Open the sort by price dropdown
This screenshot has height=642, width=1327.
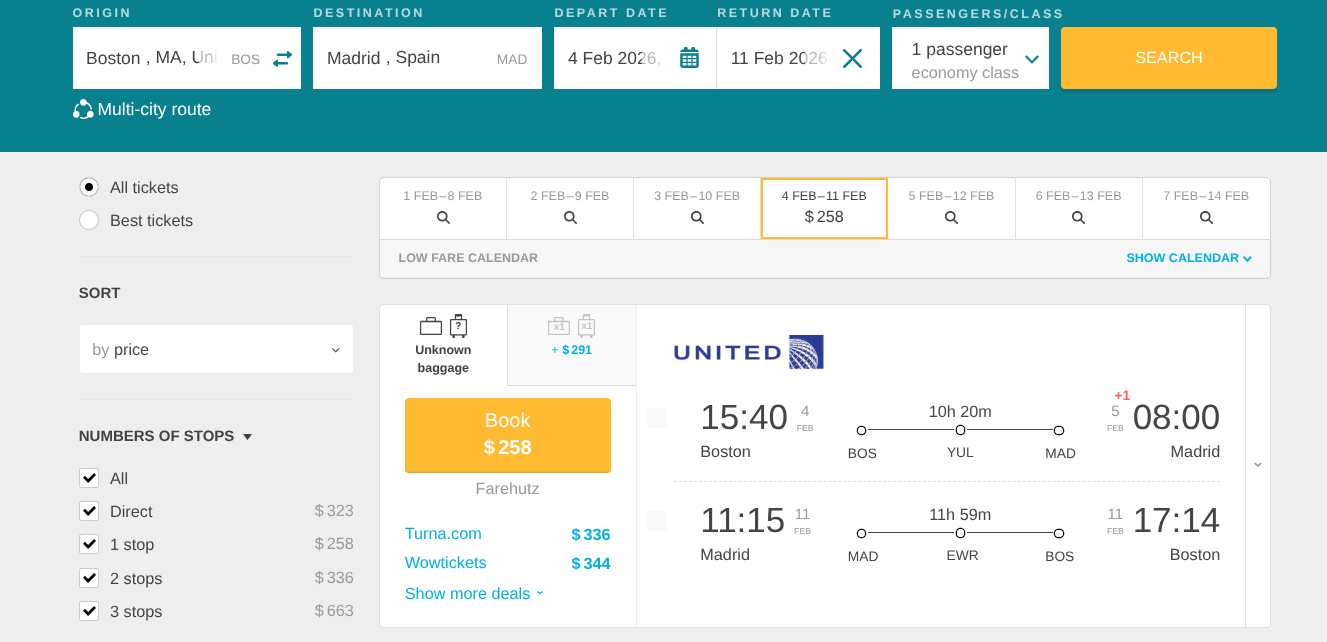click(x=216, y=350)
